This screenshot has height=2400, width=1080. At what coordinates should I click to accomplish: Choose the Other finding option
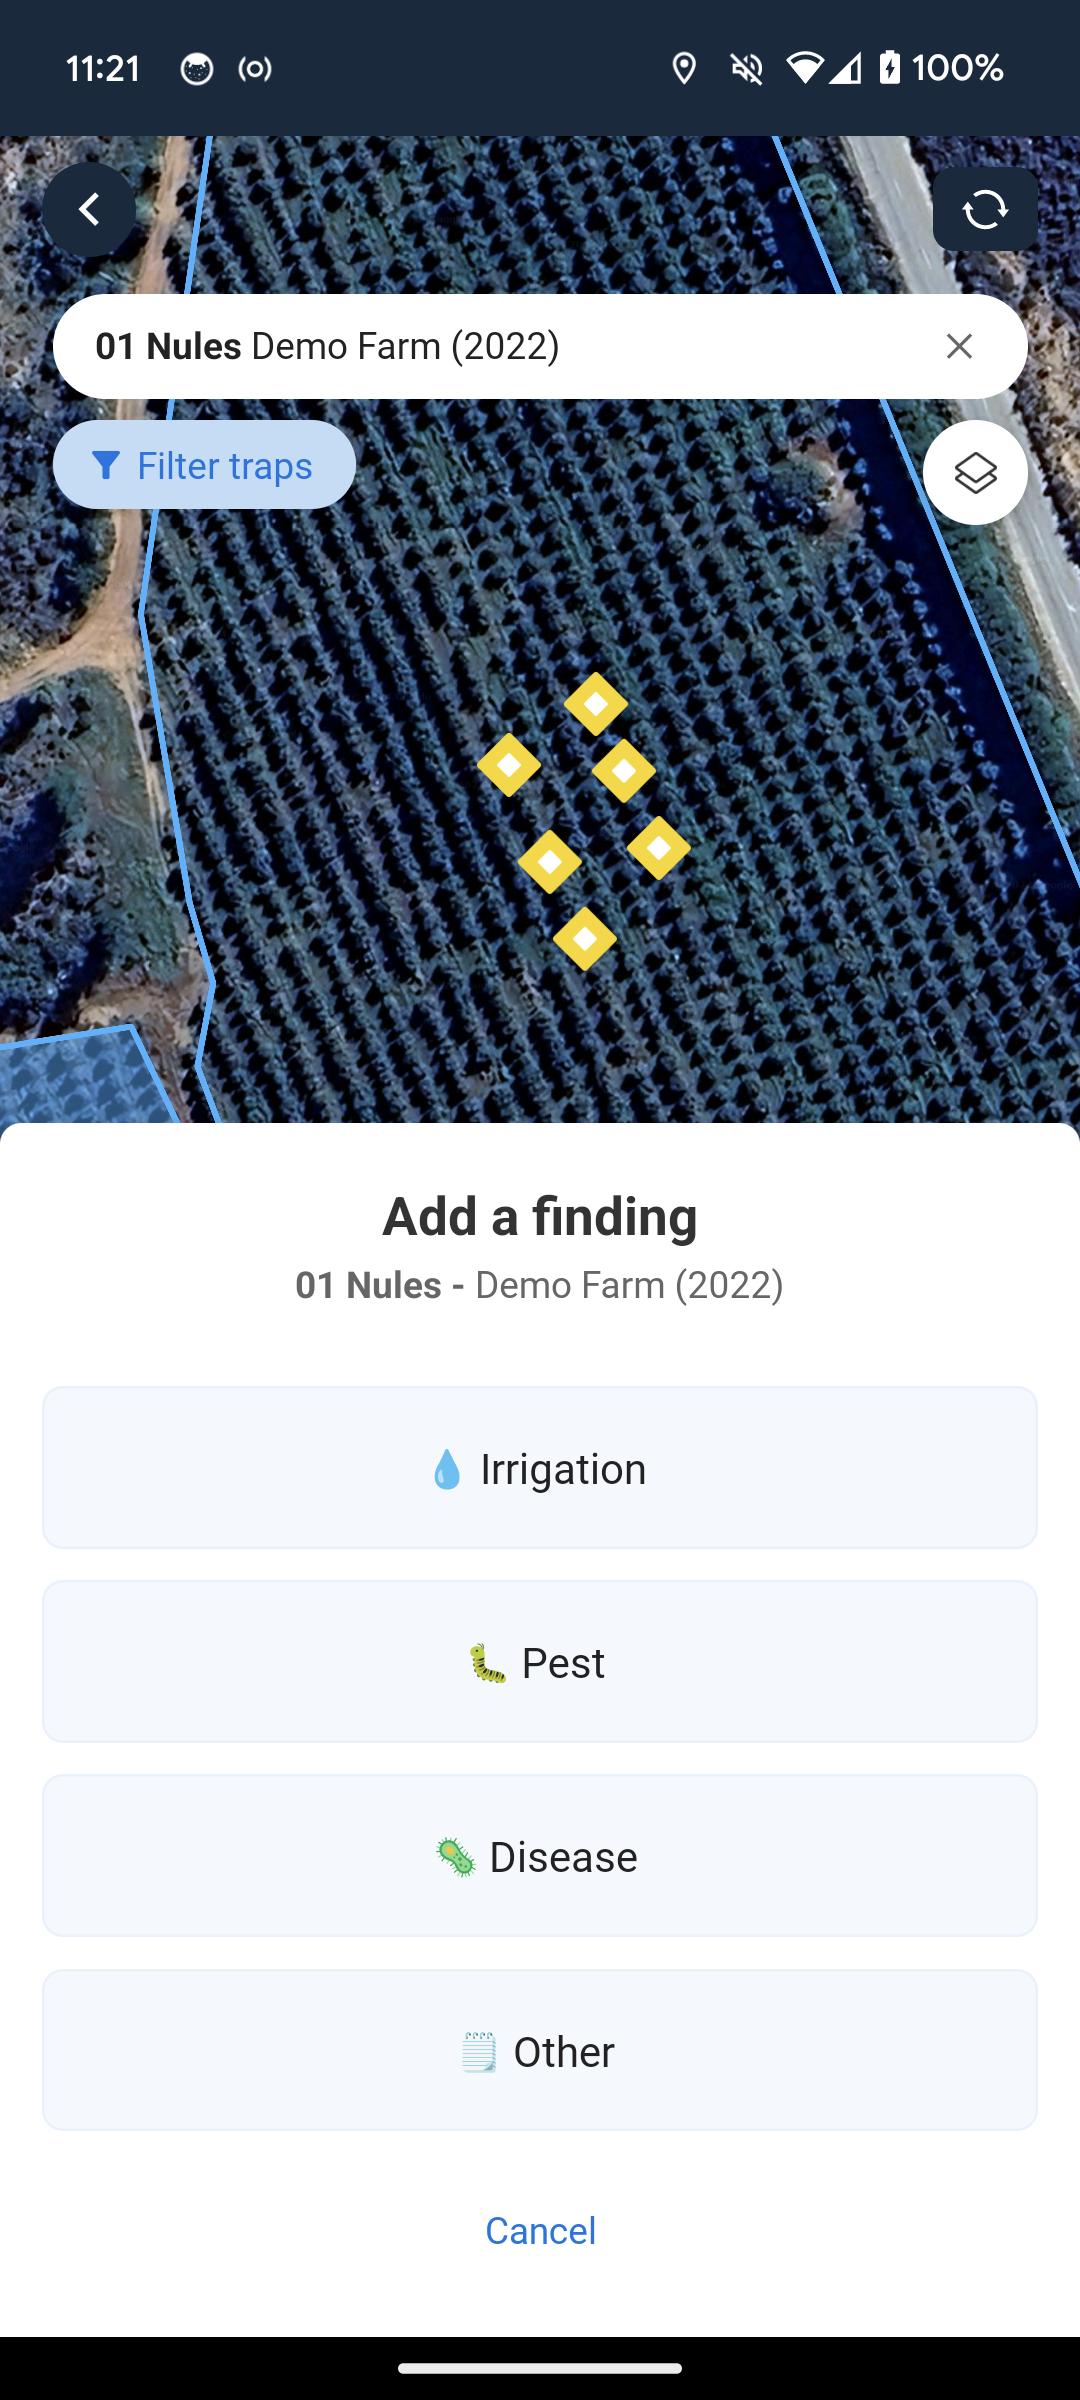(x=540, y=2051)
